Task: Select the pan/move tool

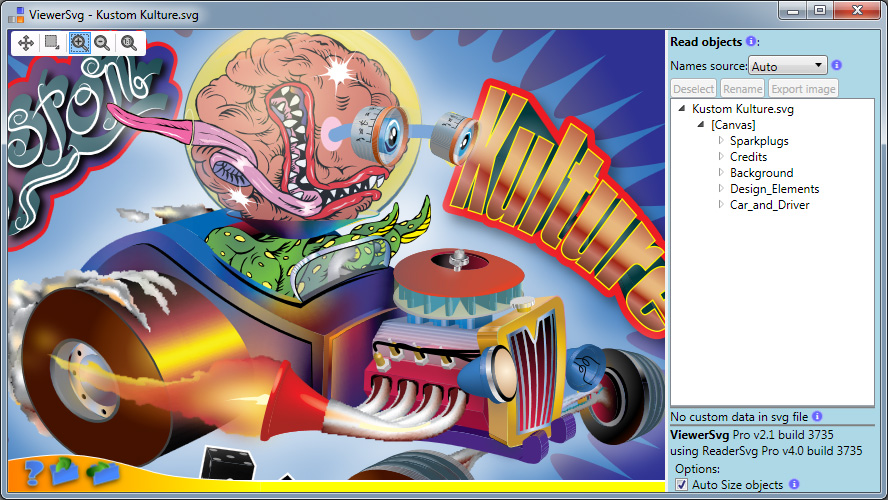Action: click(x=25, y=43)
